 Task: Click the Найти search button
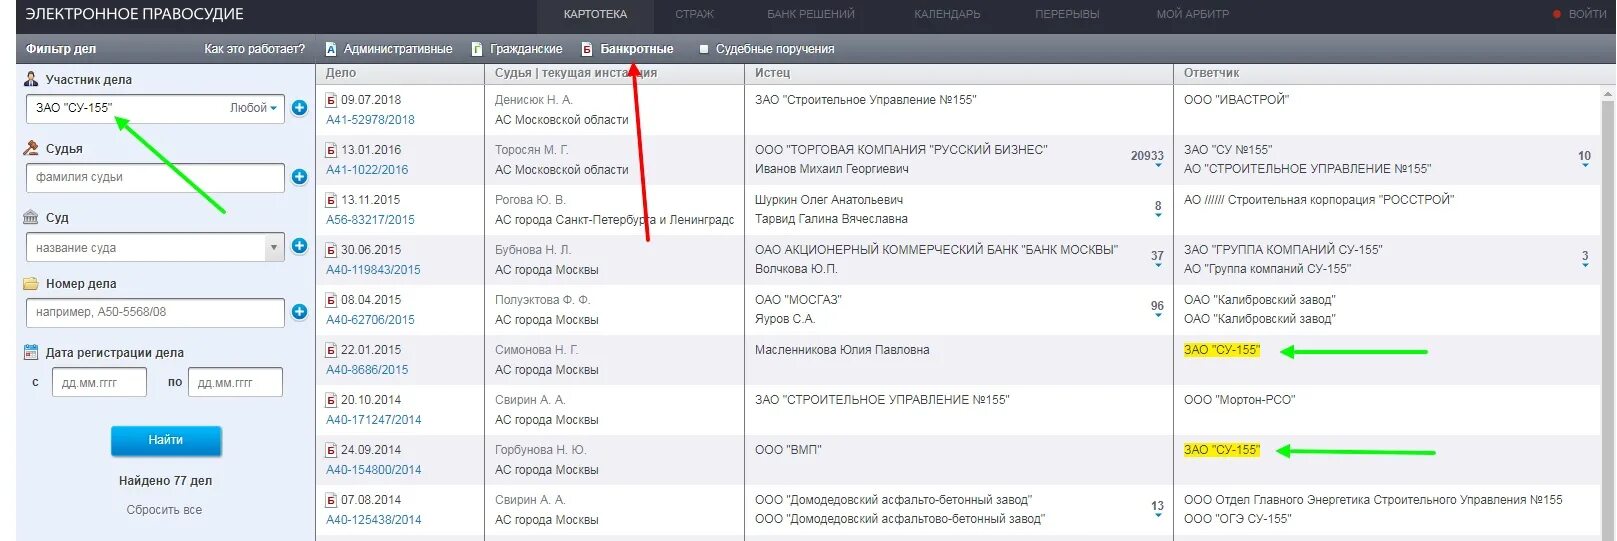(x=166, y=440)
